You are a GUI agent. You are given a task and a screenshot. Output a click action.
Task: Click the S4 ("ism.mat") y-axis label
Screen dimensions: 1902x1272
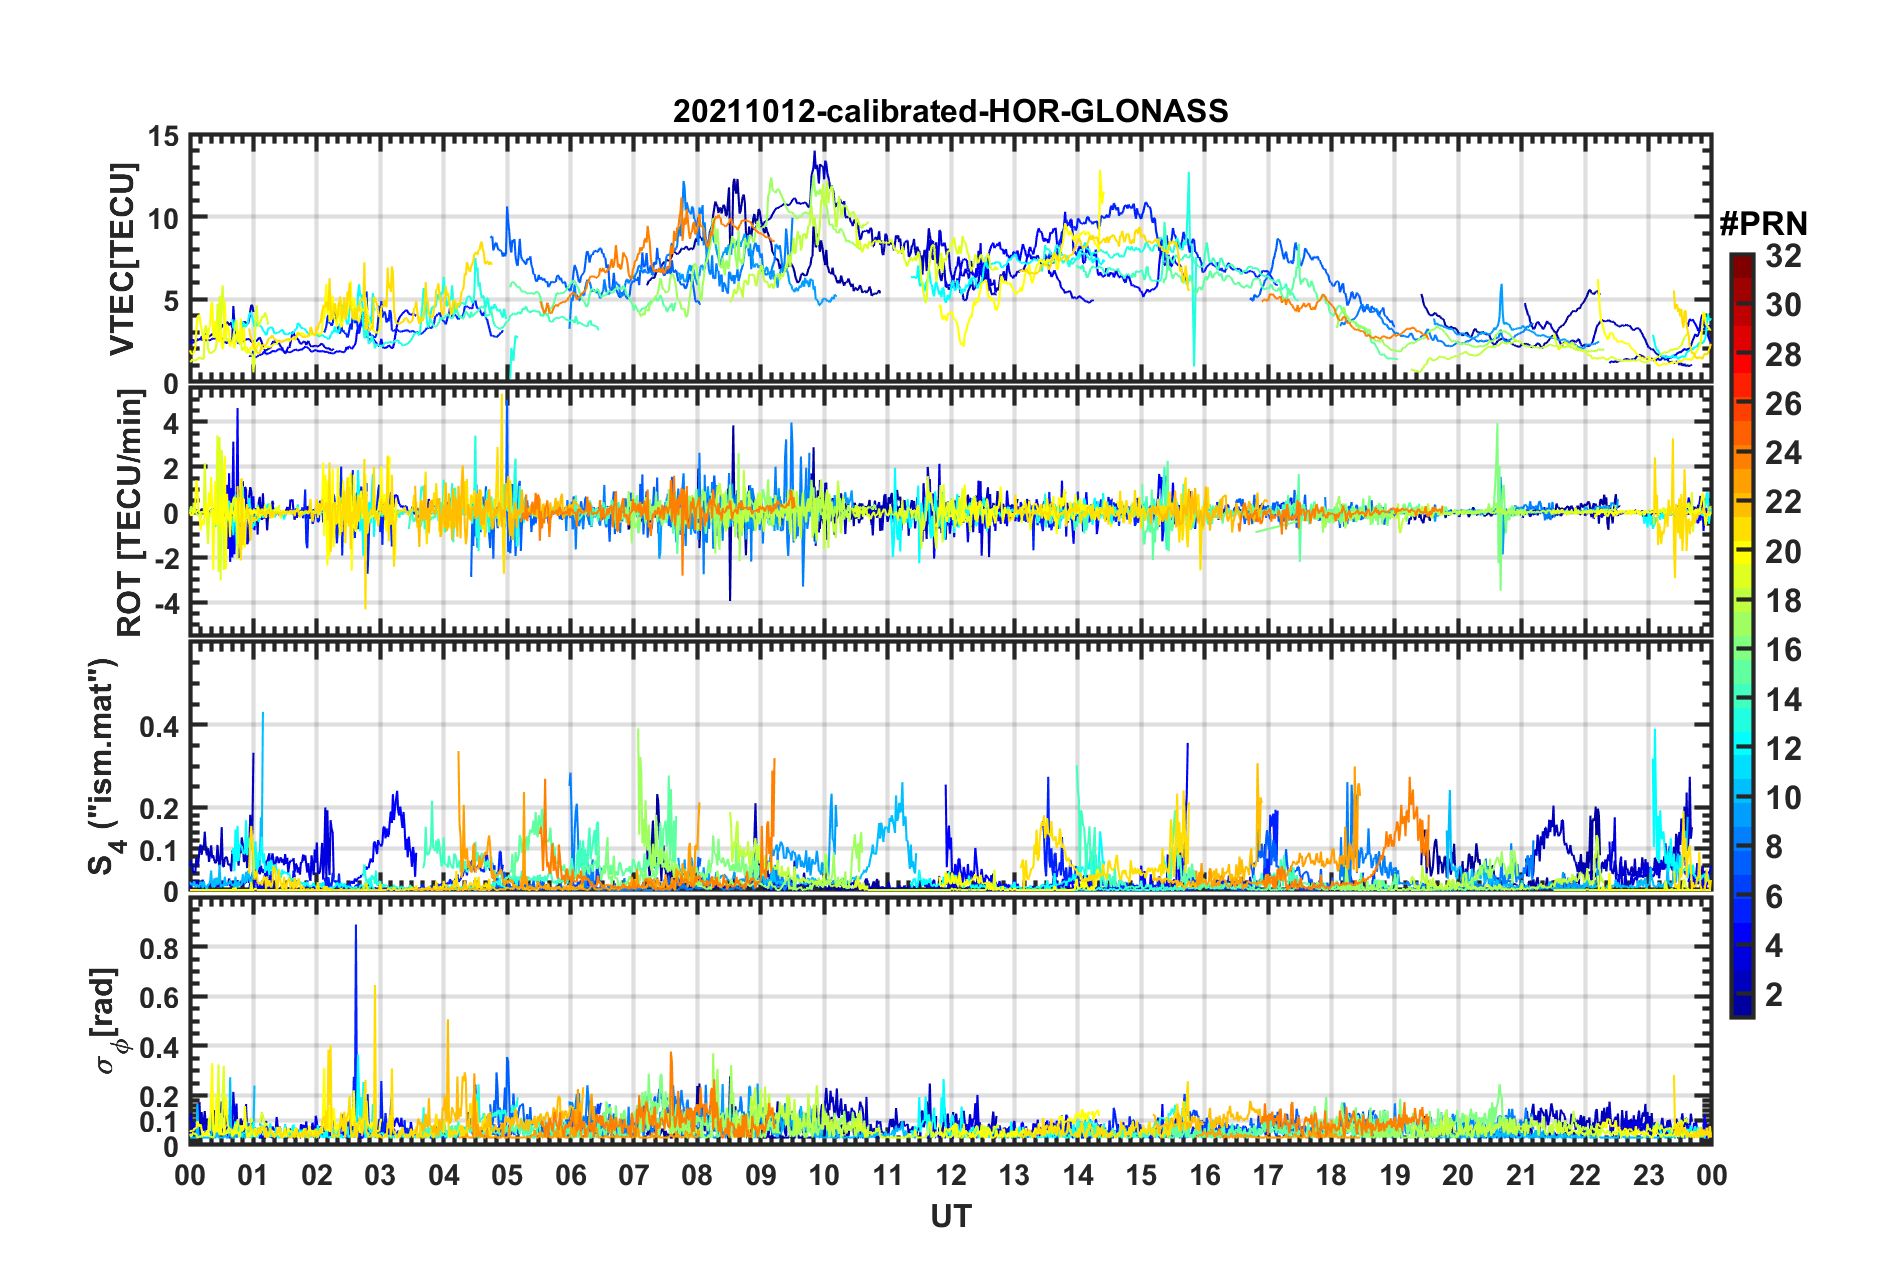105,767
